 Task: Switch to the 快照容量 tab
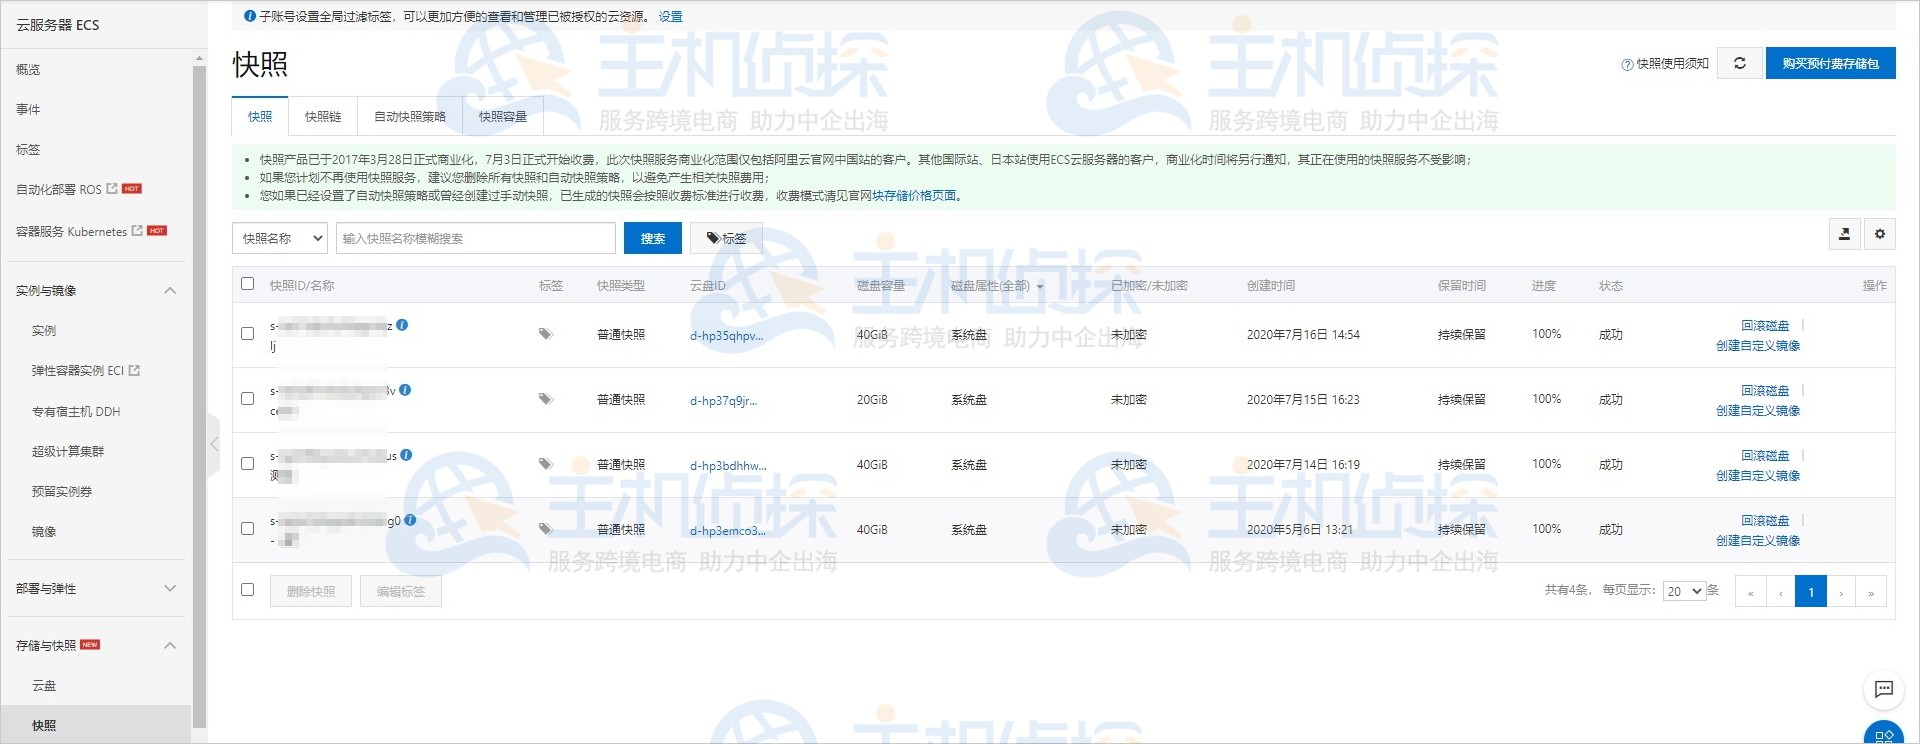503,116
